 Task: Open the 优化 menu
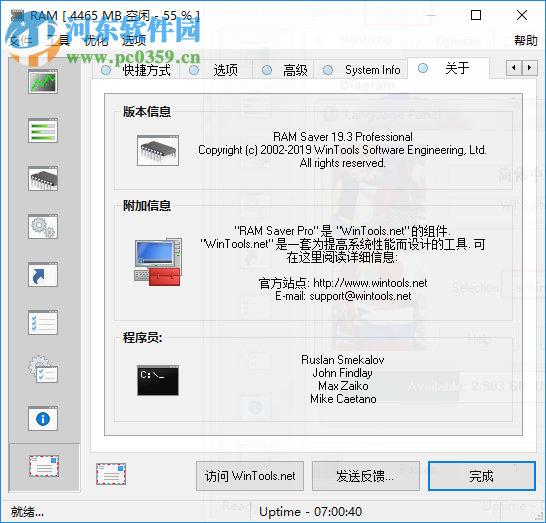tap(96, 41)
